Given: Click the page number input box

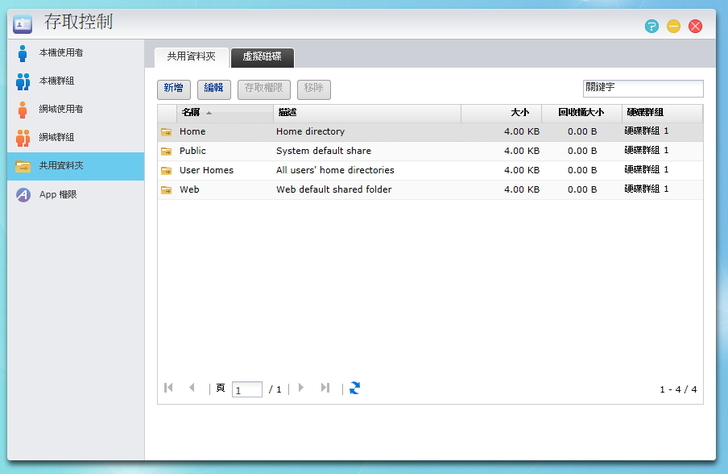Looking at the screenshot, I should click(x=247, y=389).
